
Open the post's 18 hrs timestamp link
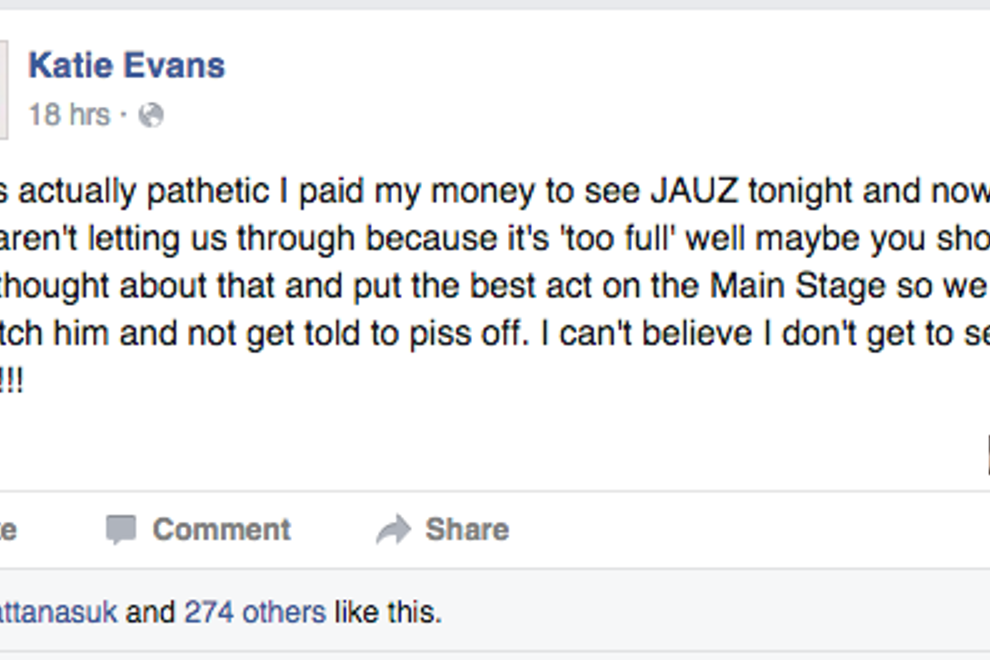point(68,115)
